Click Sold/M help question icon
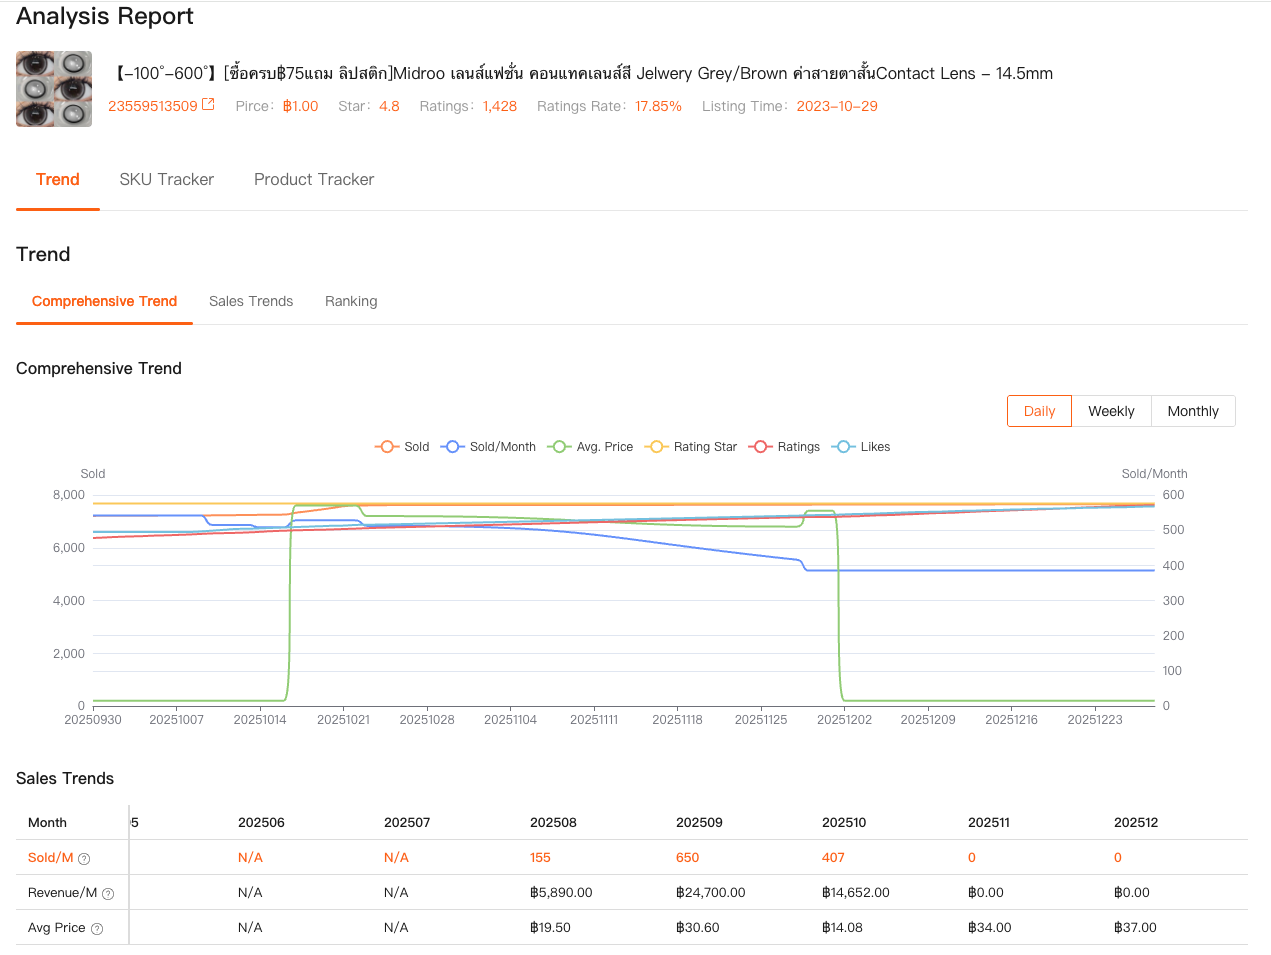1271x955 pixels. coord(84,859)
